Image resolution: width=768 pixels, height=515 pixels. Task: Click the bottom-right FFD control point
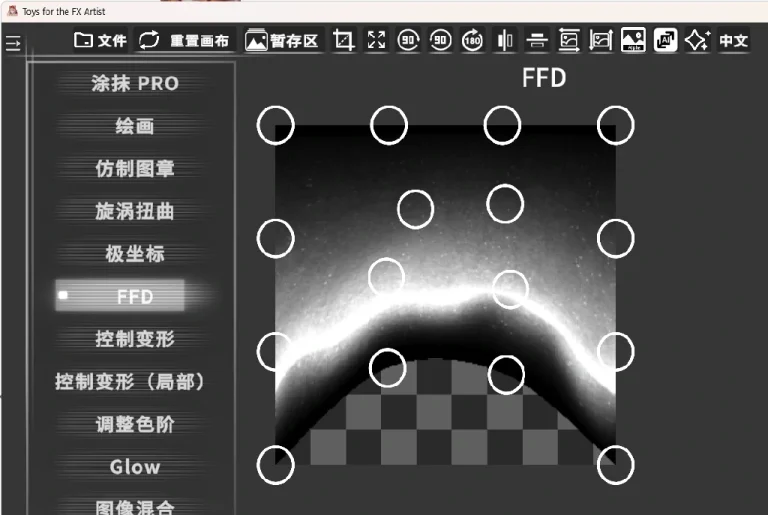coord(616,464)
